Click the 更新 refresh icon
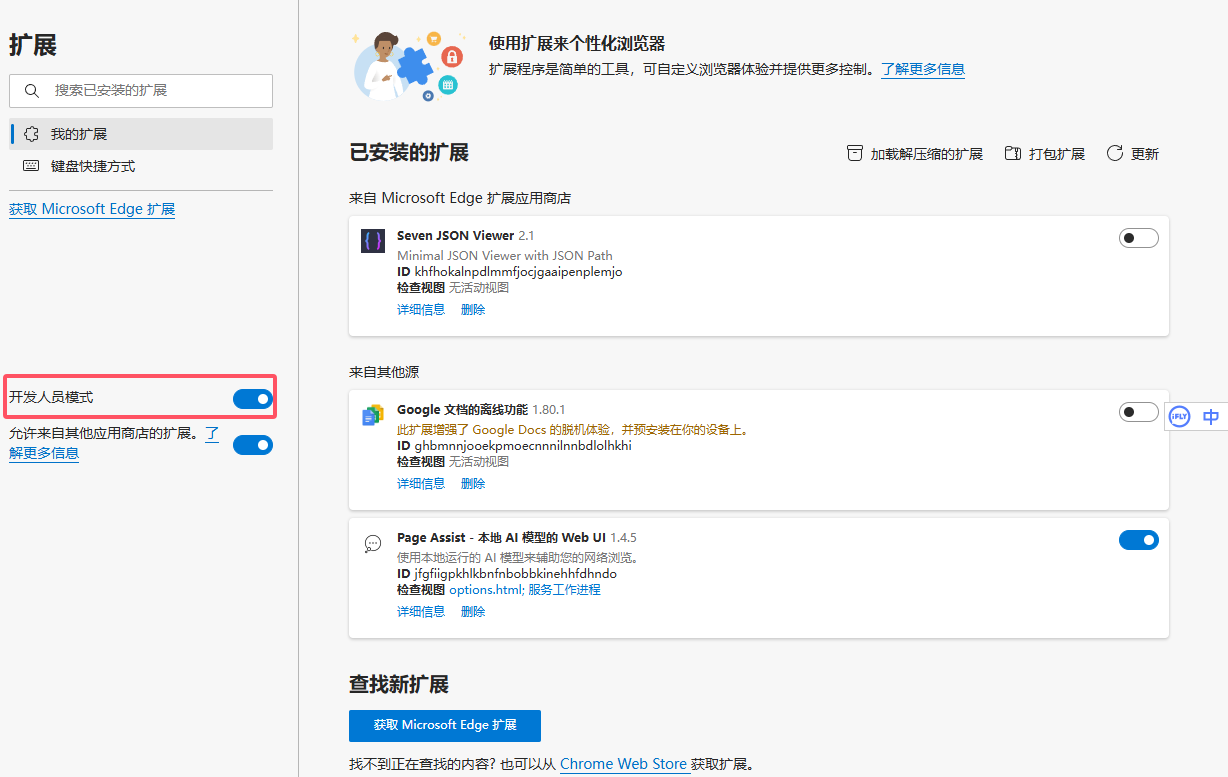 pyautogui.click(x=1115, y=153)
